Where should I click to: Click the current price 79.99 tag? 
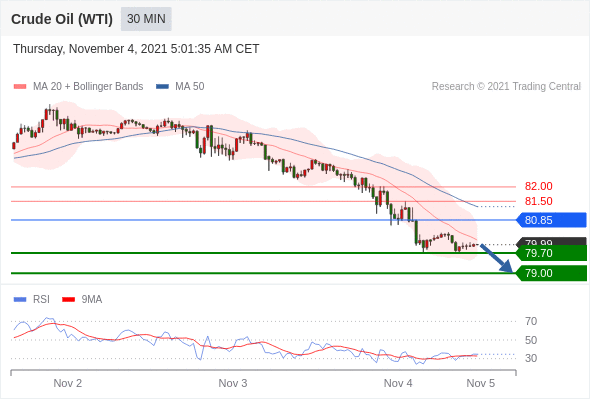pyautogui.click(x=551, y=241)
